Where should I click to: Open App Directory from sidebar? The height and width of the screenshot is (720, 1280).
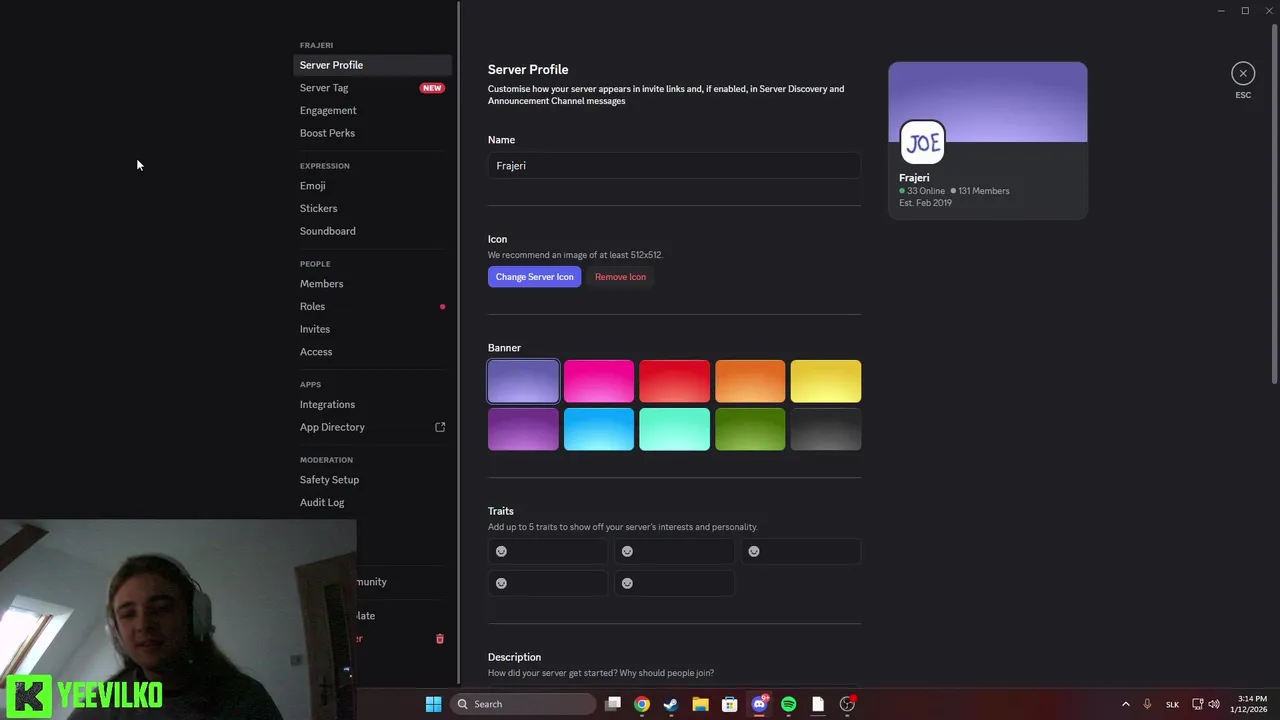[x=373, y=427]
